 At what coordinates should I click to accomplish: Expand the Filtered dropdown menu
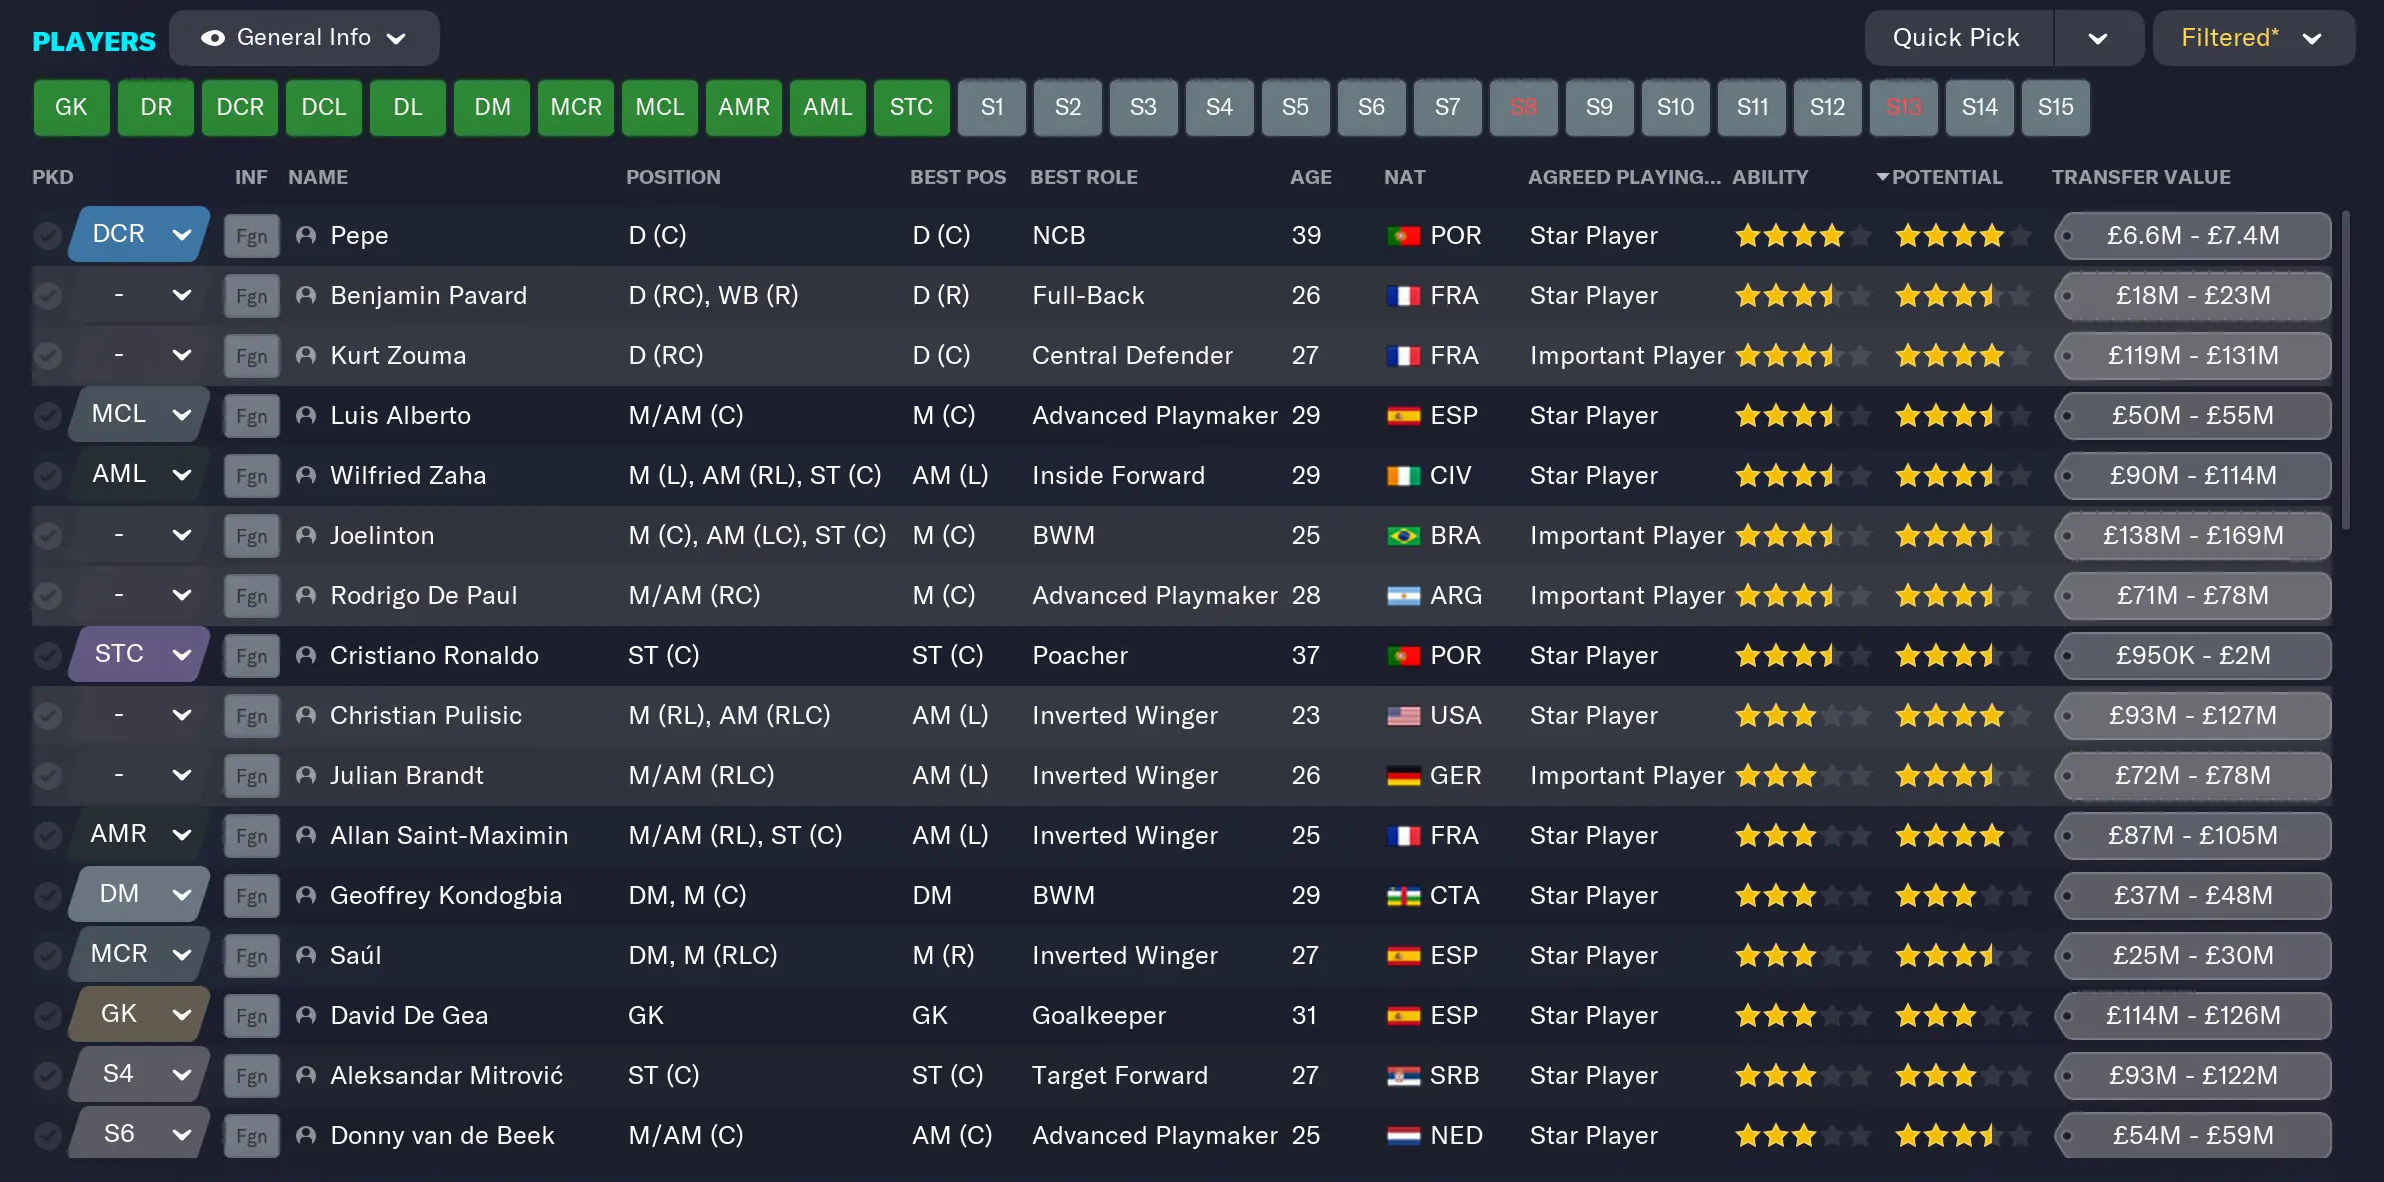2252,38
